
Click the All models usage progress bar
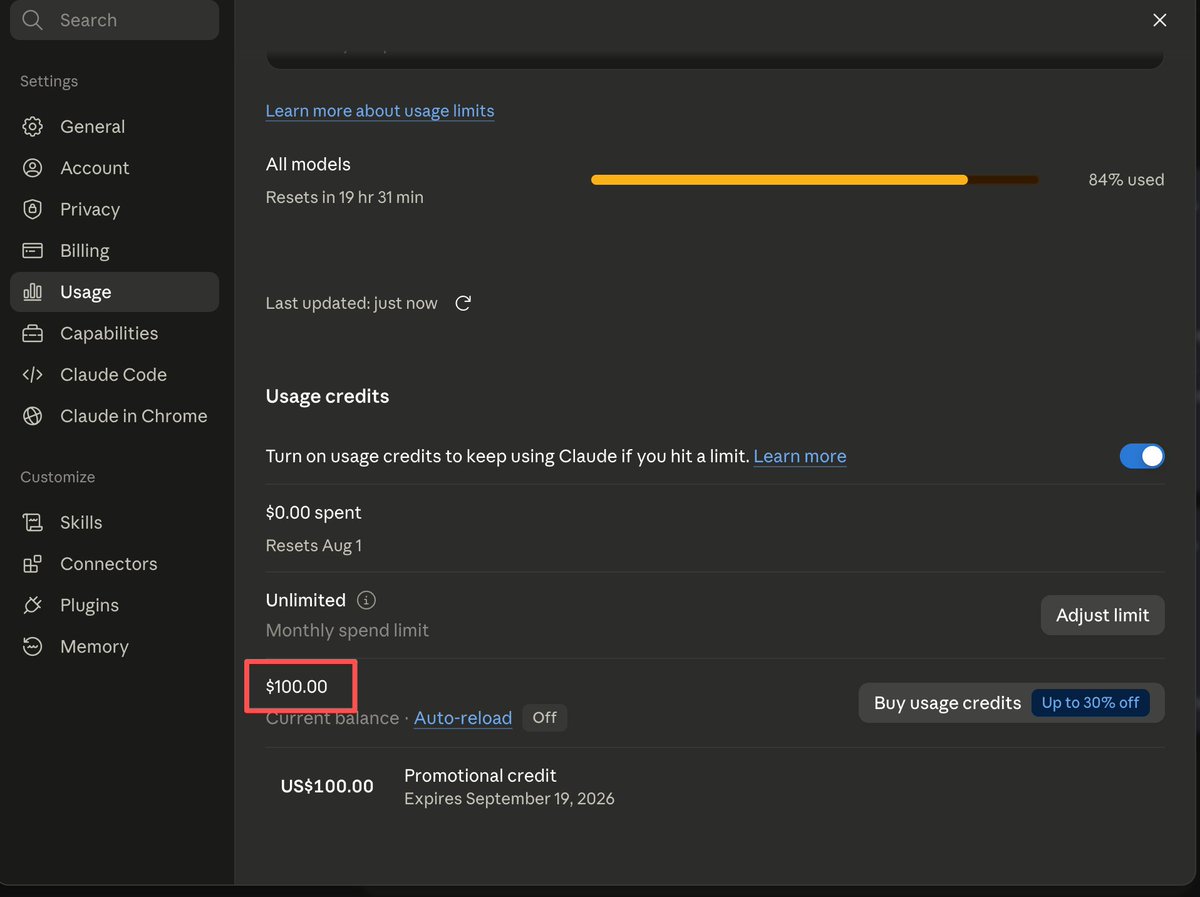pos(815,180)
